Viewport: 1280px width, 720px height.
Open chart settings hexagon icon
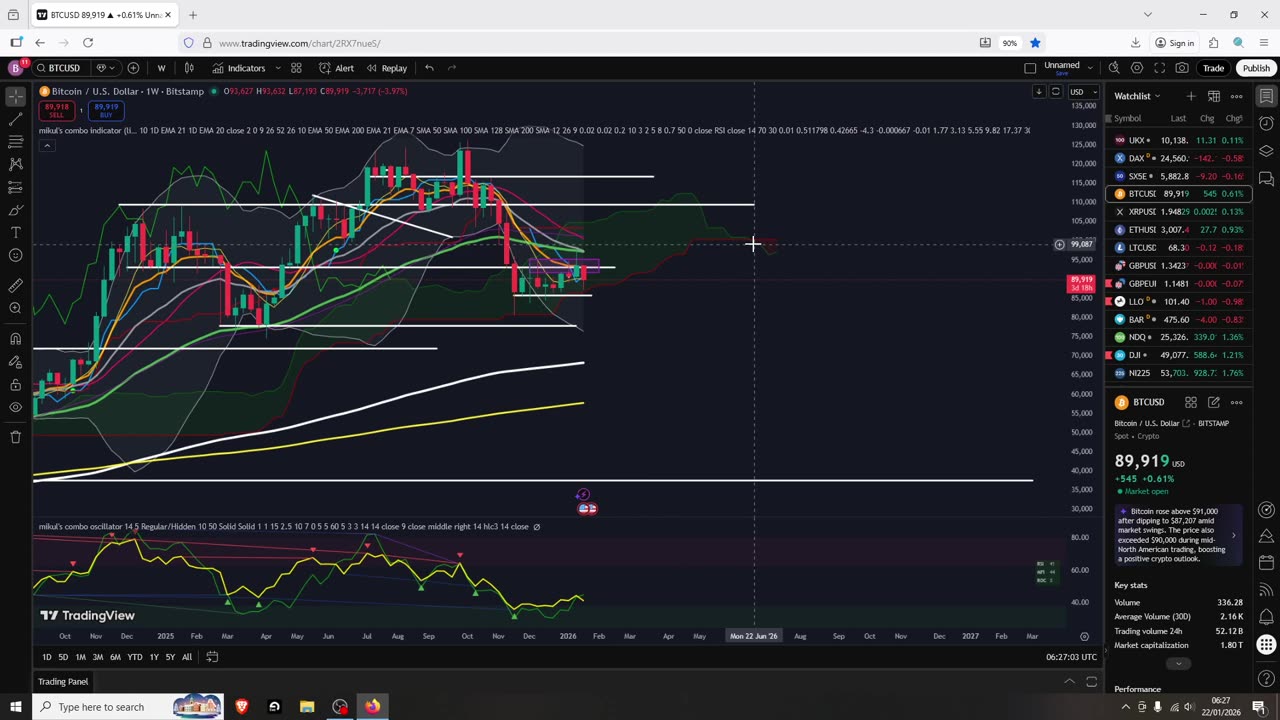[x=1137, y=68]
